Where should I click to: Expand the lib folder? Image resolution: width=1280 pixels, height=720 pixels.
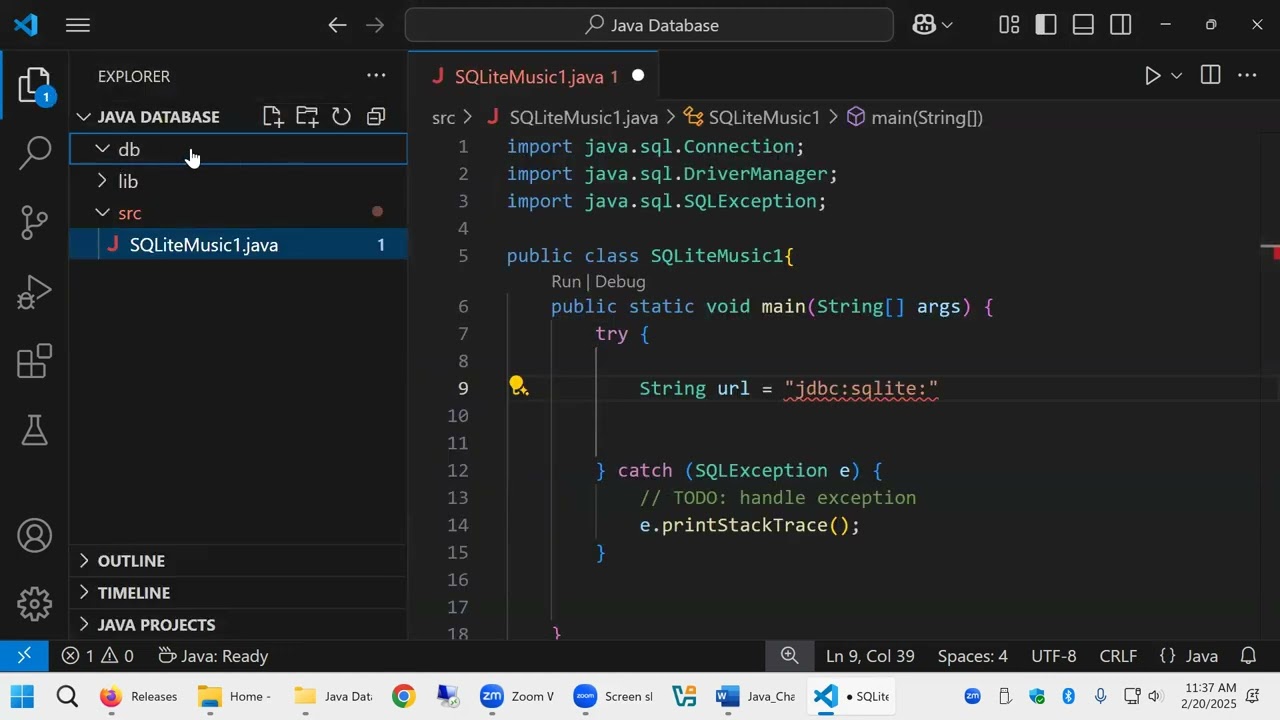102,181
